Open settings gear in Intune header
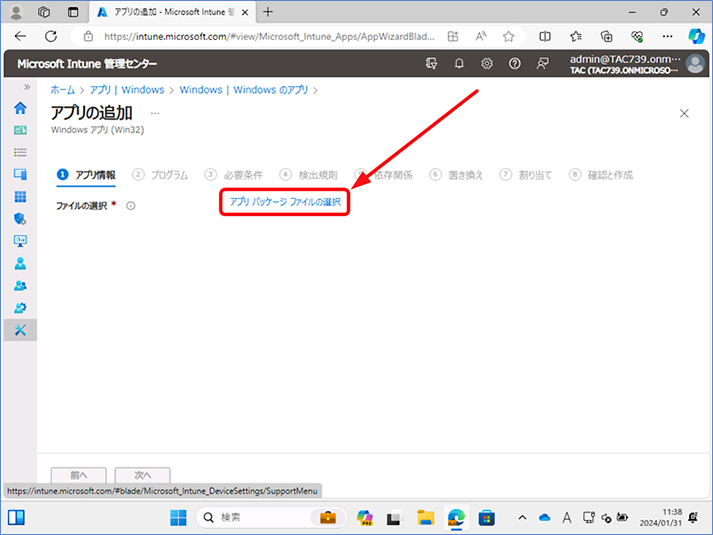The height and width of the screenshot is (535, 713). coord(487,64)
